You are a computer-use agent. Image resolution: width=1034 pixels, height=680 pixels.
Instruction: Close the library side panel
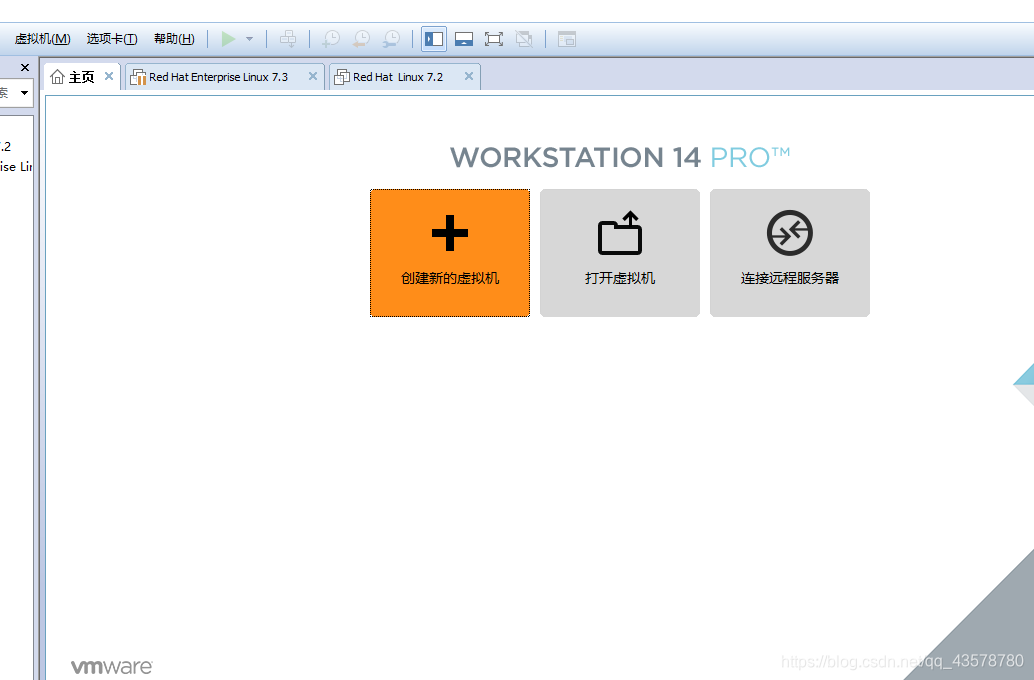pos(25,67)
